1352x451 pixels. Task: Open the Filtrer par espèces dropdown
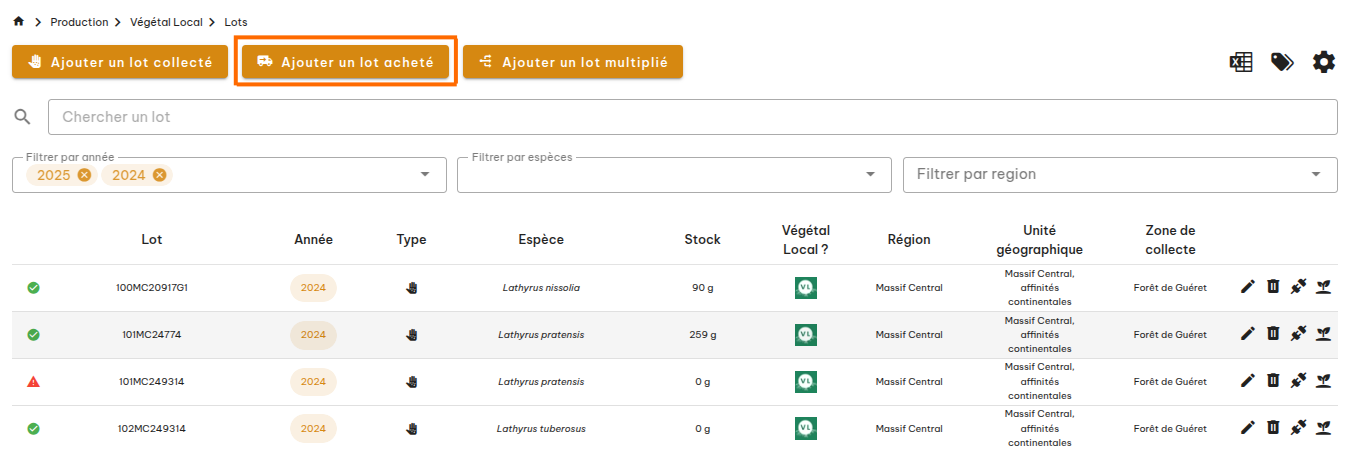870,175
